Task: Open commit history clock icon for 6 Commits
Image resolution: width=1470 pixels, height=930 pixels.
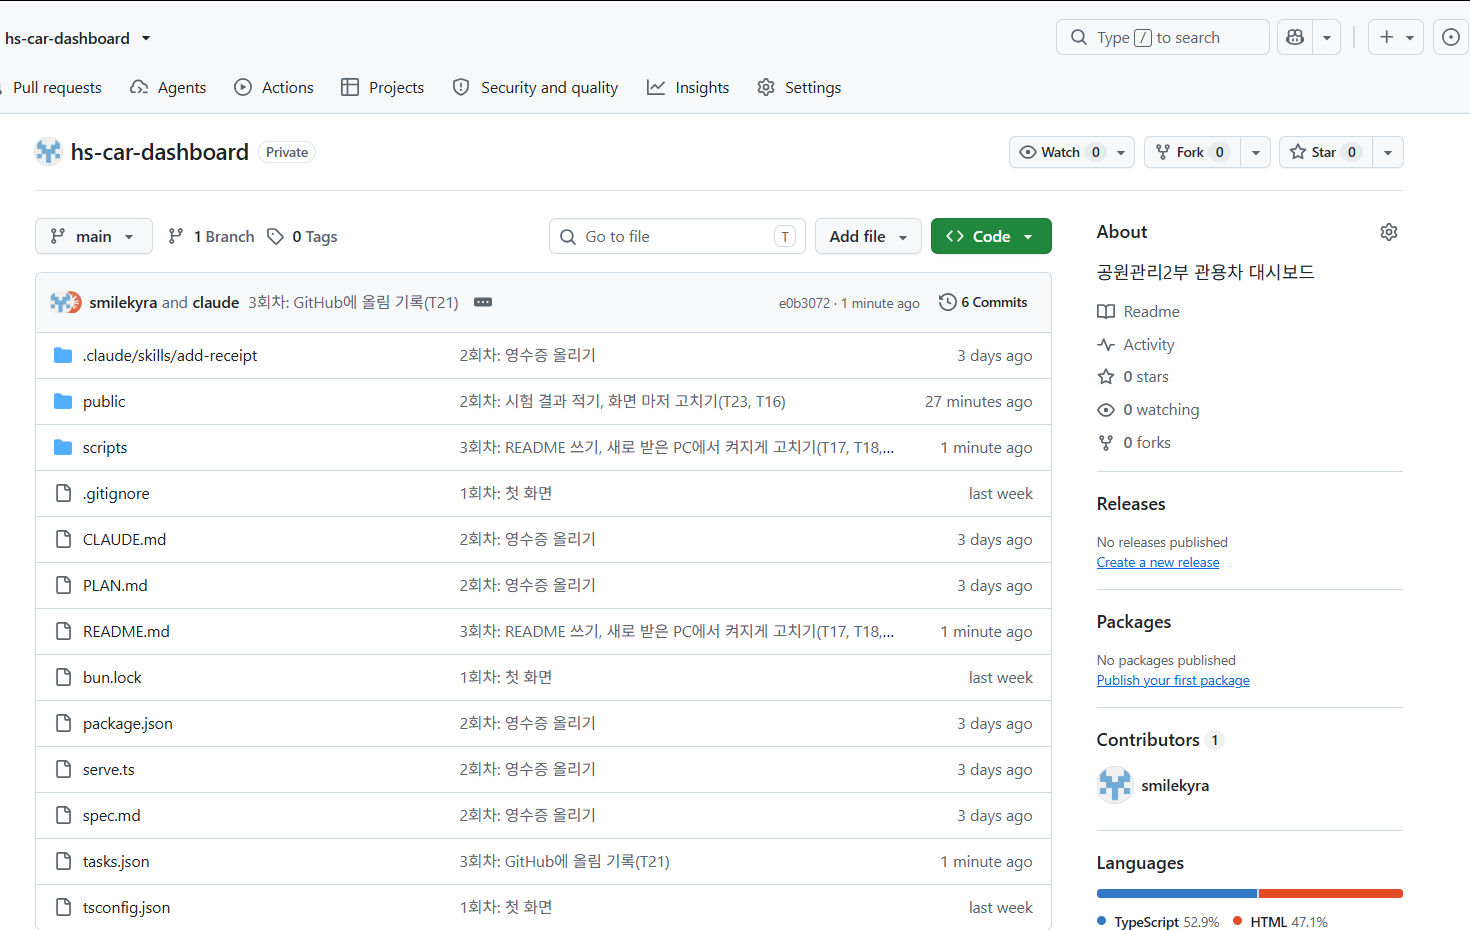Action: click(947, 302)
